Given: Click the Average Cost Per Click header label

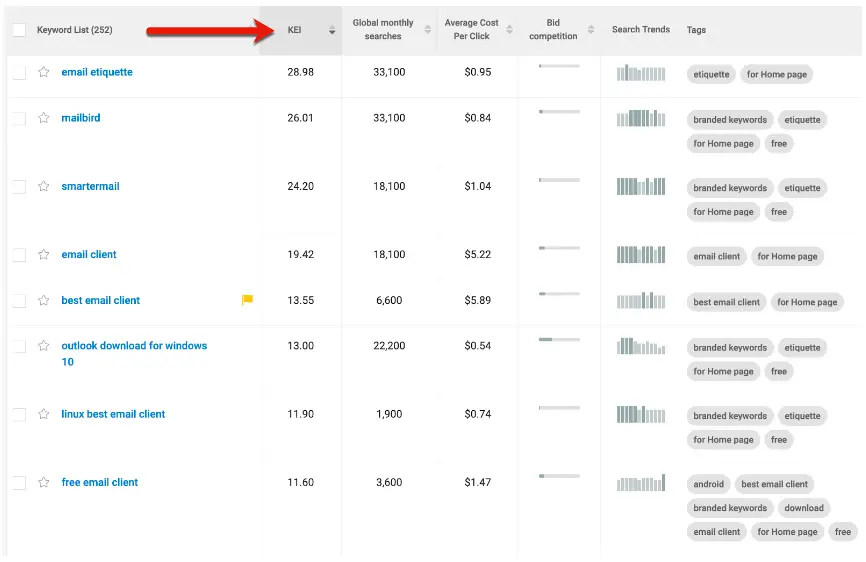Looking at the screenshot, I should 471,29.
